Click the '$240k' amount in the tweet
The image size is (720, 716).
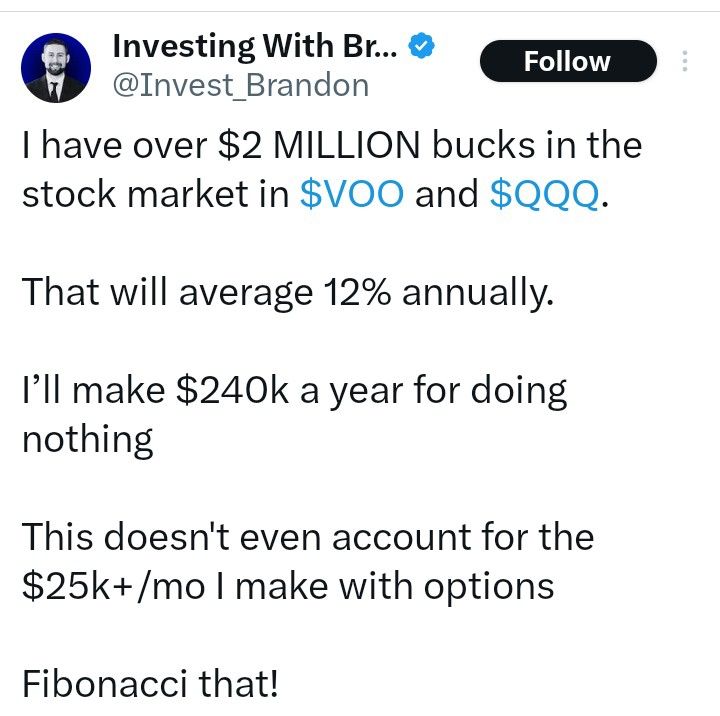tap(232, 390)
